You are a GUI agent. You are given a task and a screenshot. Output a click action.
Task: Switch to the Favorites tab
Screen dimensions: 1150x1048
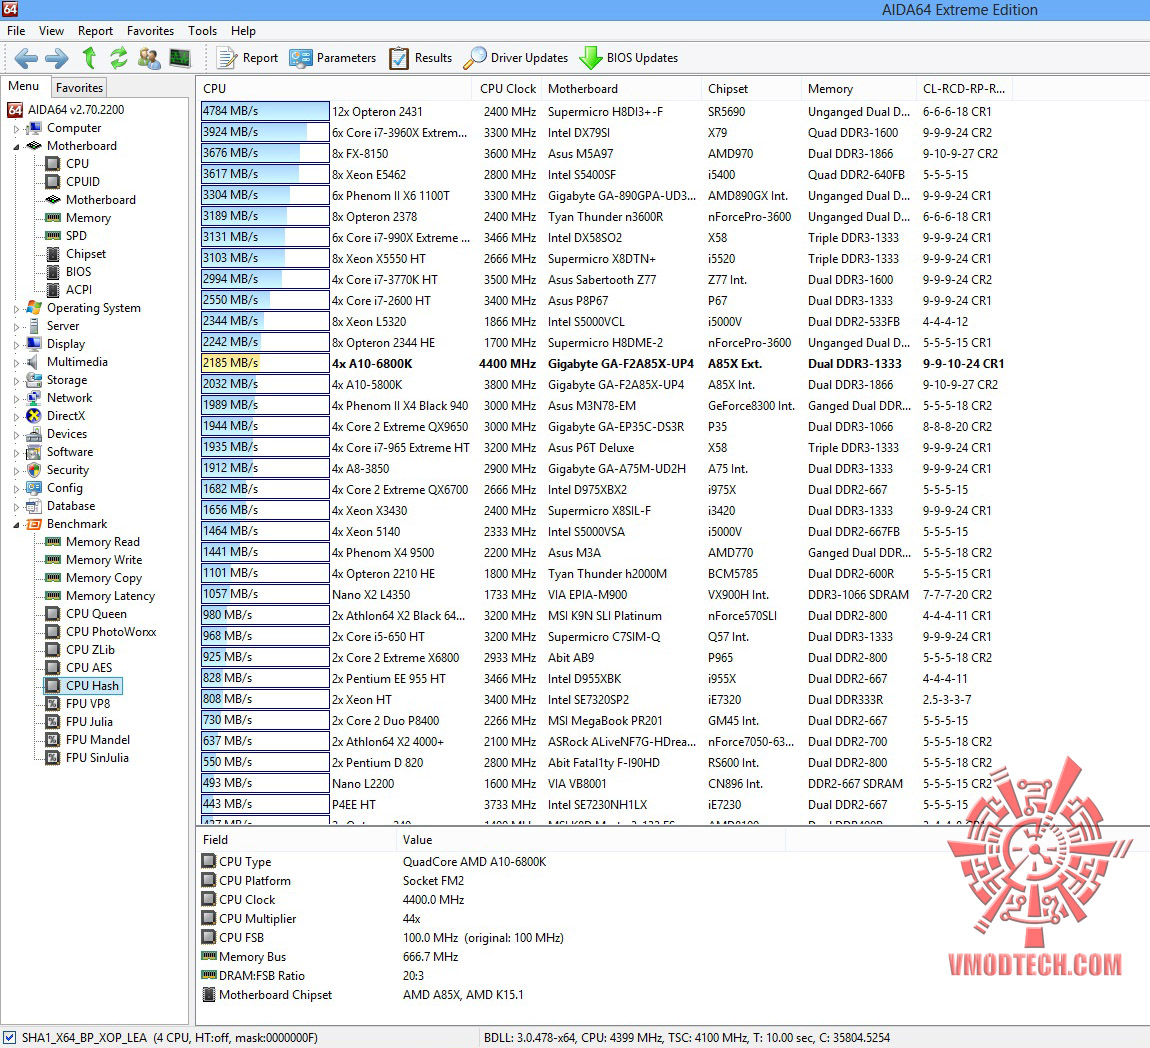79,88
